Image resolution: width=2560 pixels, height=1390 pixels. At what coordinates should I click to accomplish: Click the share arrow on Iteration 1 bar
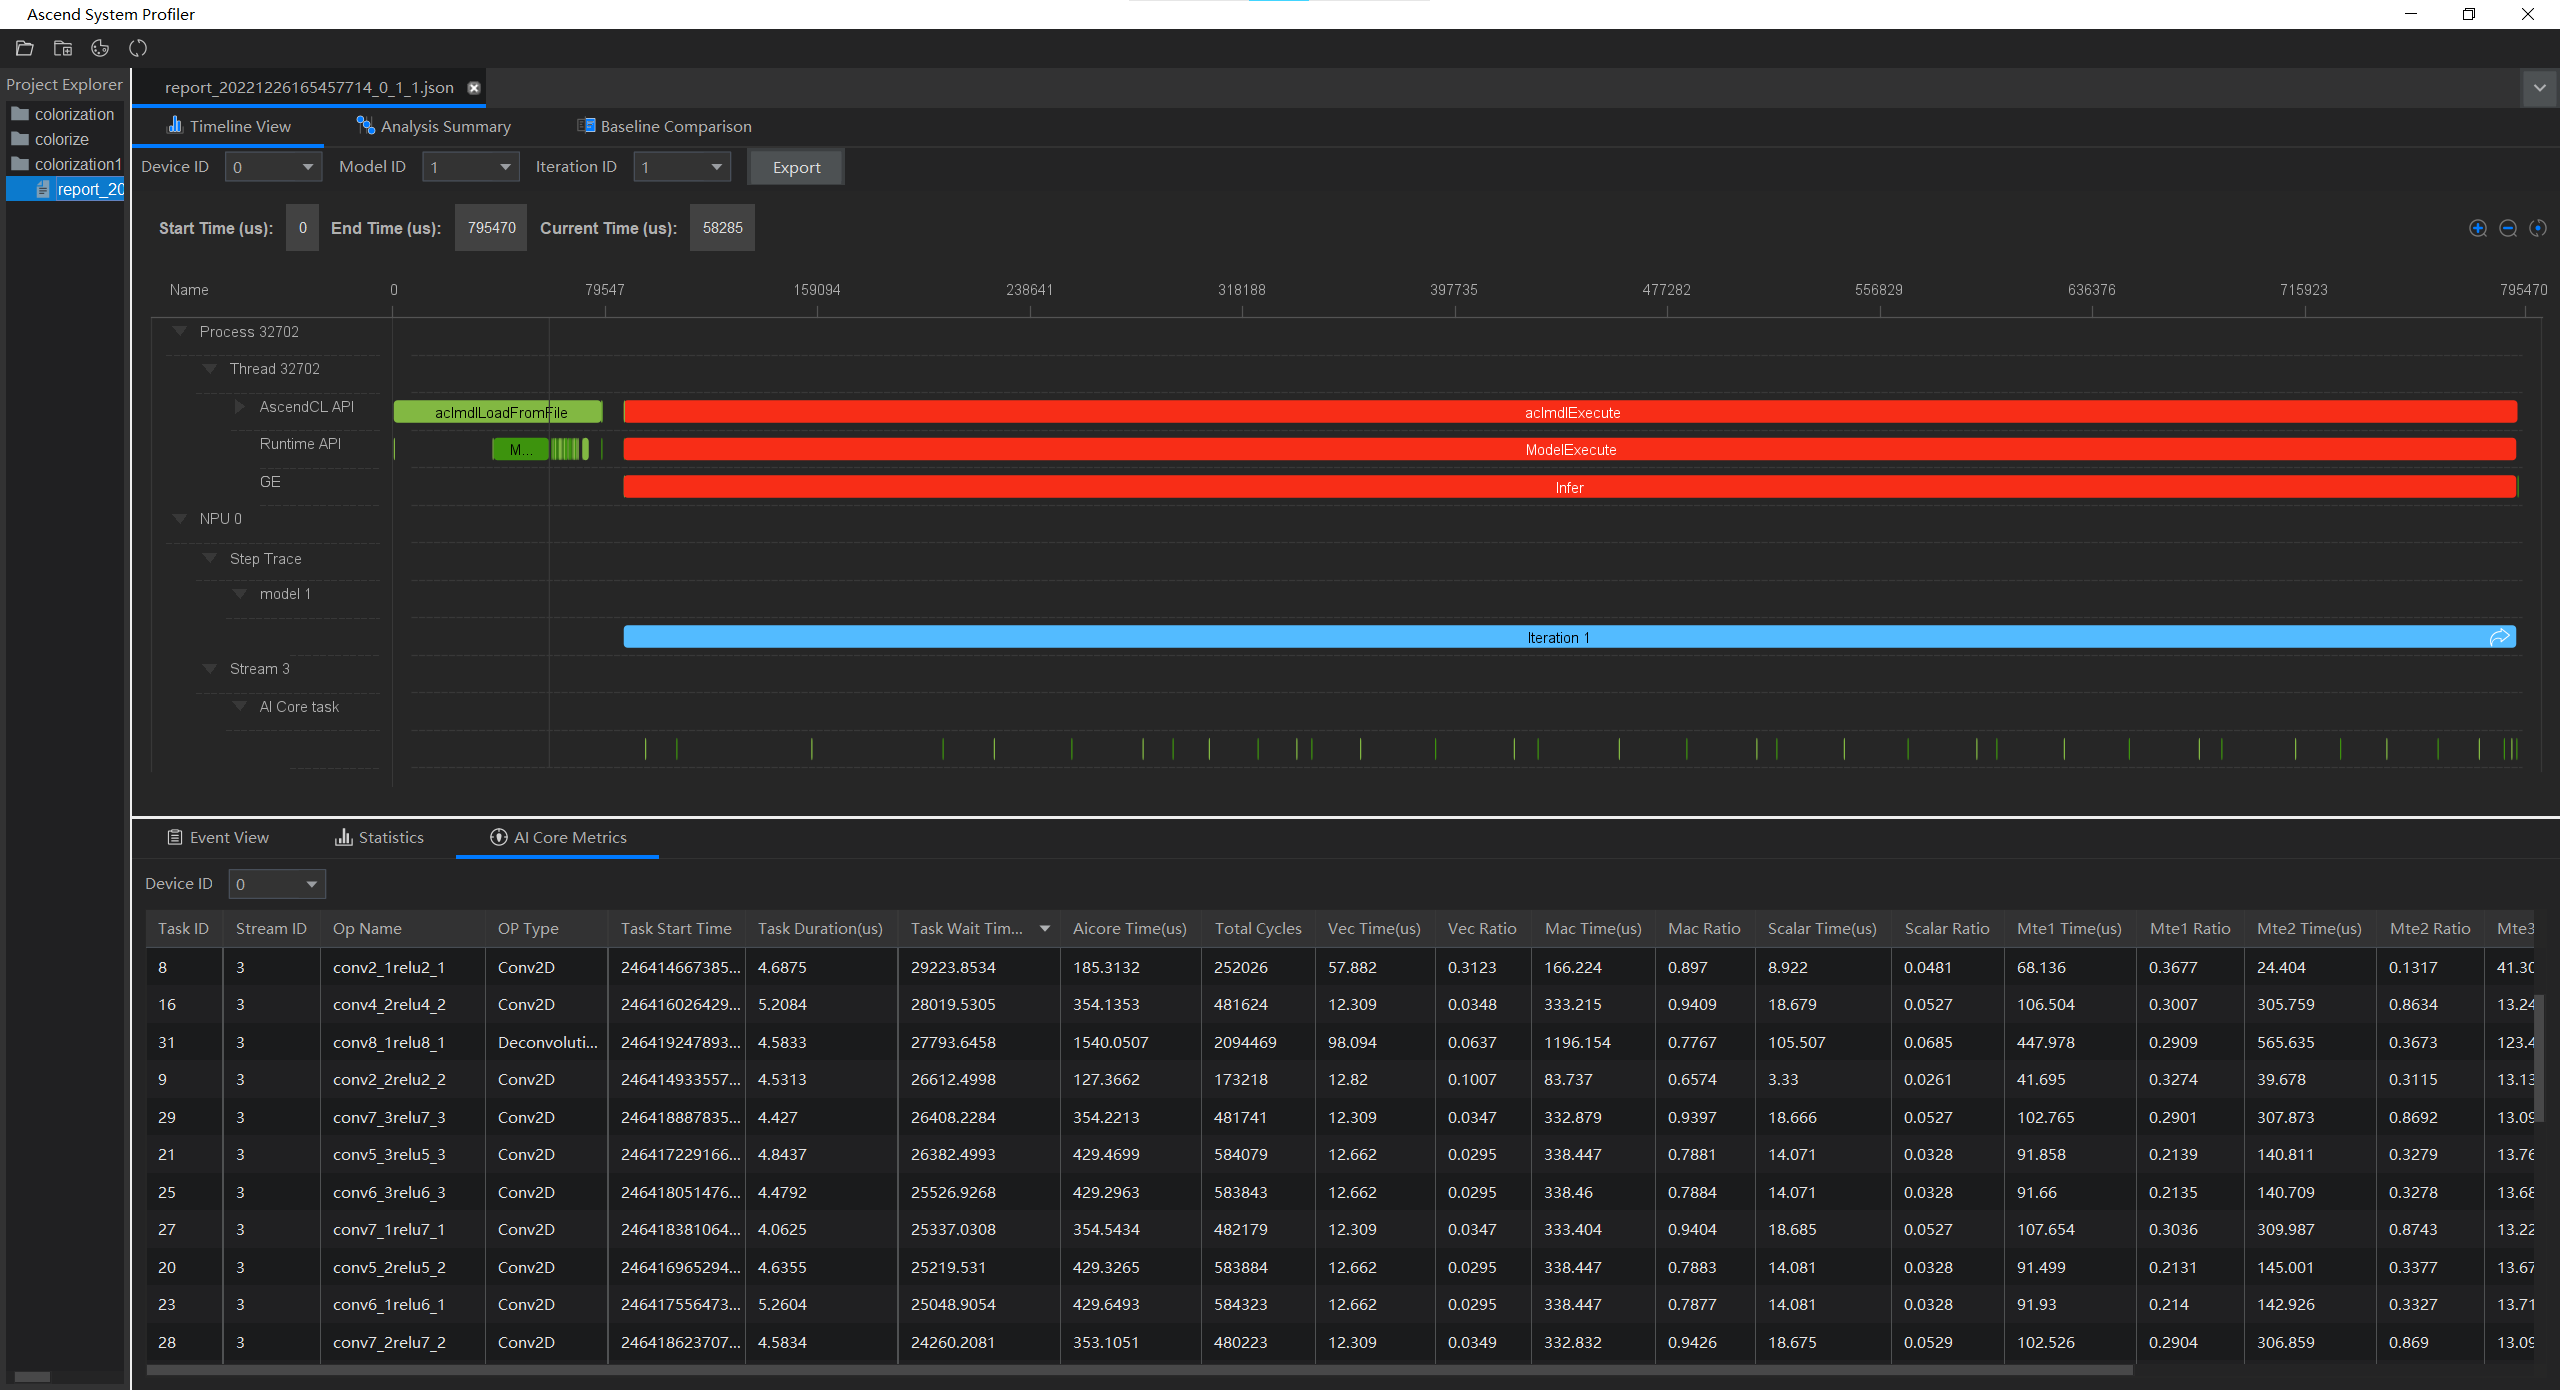2499,637
